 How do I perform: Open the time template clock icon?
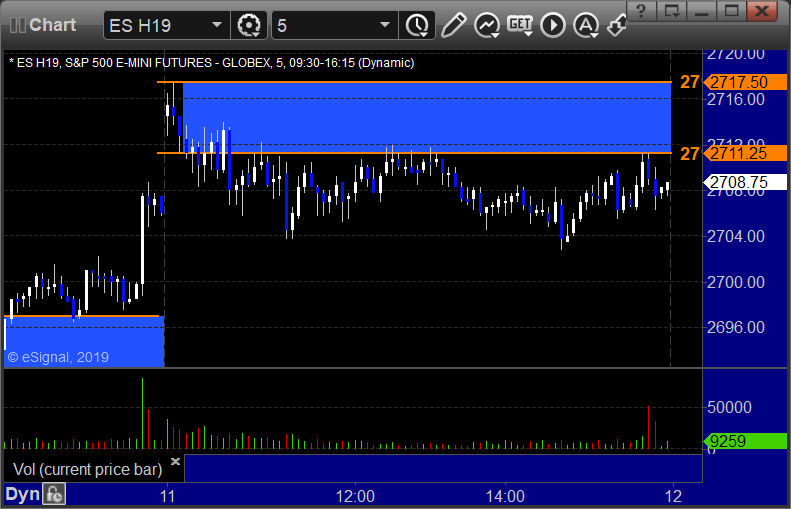tap(417, 25)
